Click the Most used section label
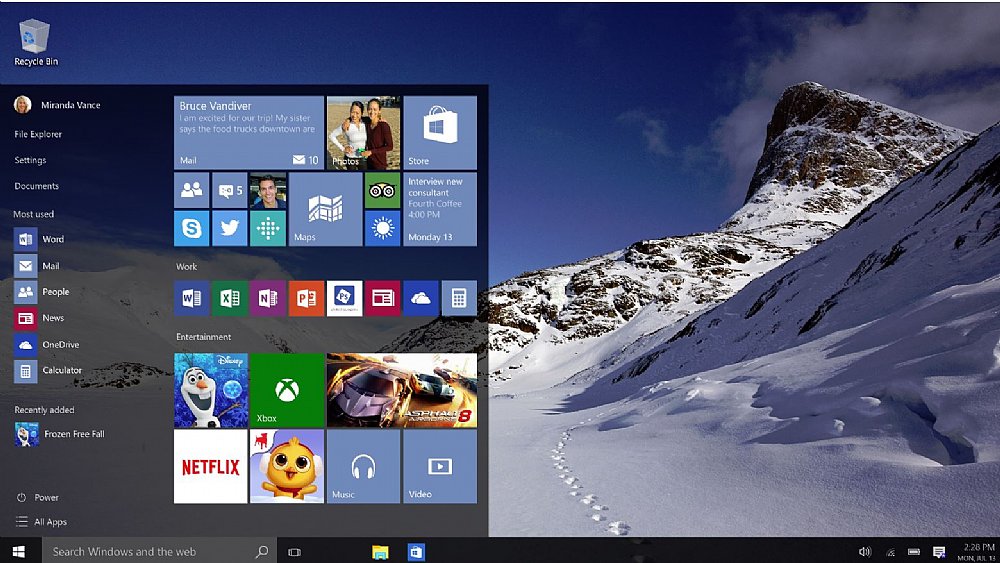The width and height of the screenshot is (1000, 563). (x=34, y=214)
